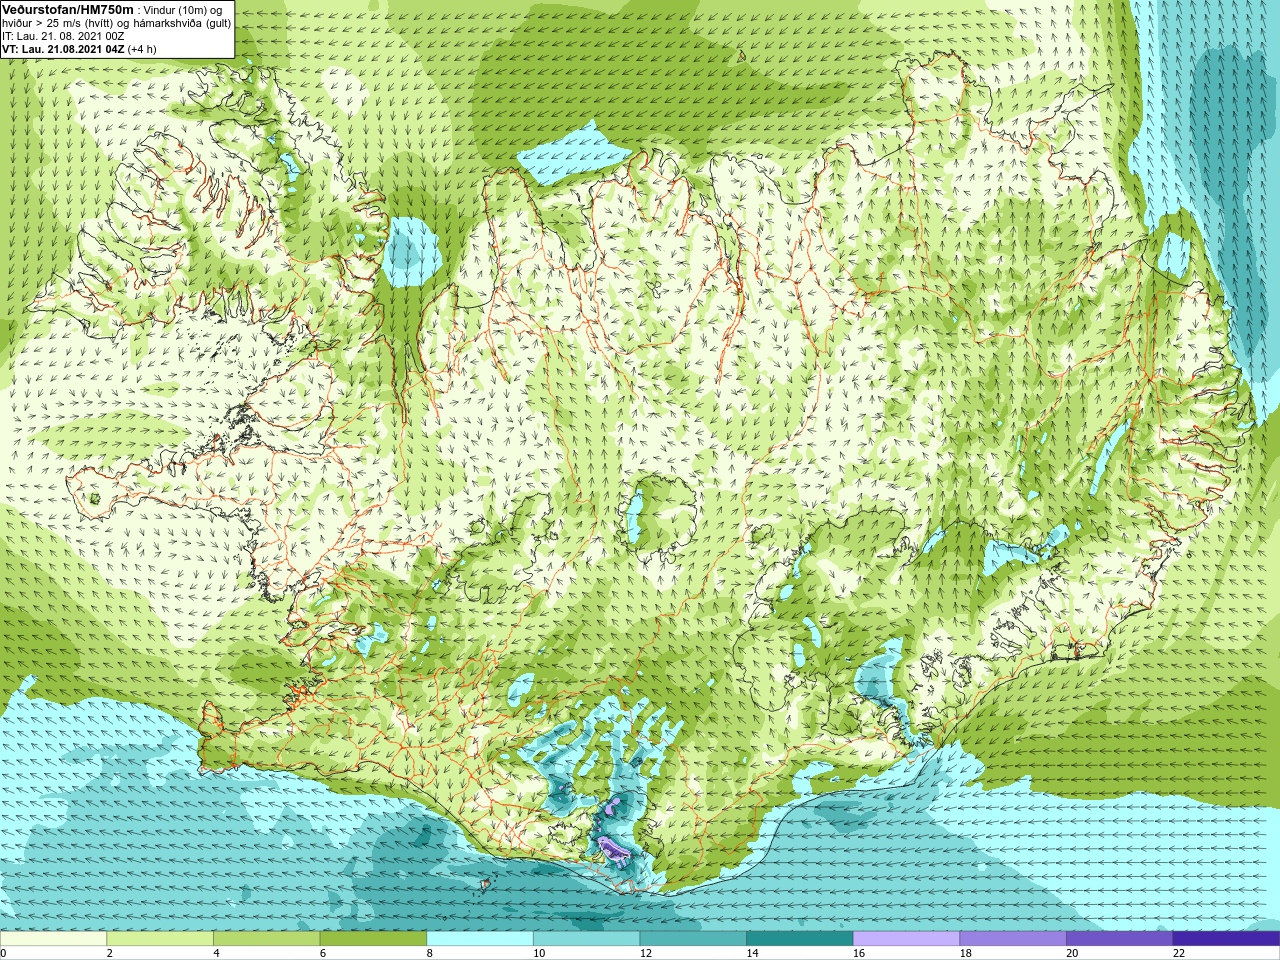Click the medium green 4–6 m/s legend swatch
This screenshot has width=1280, height=960.
tap(266, 939)
